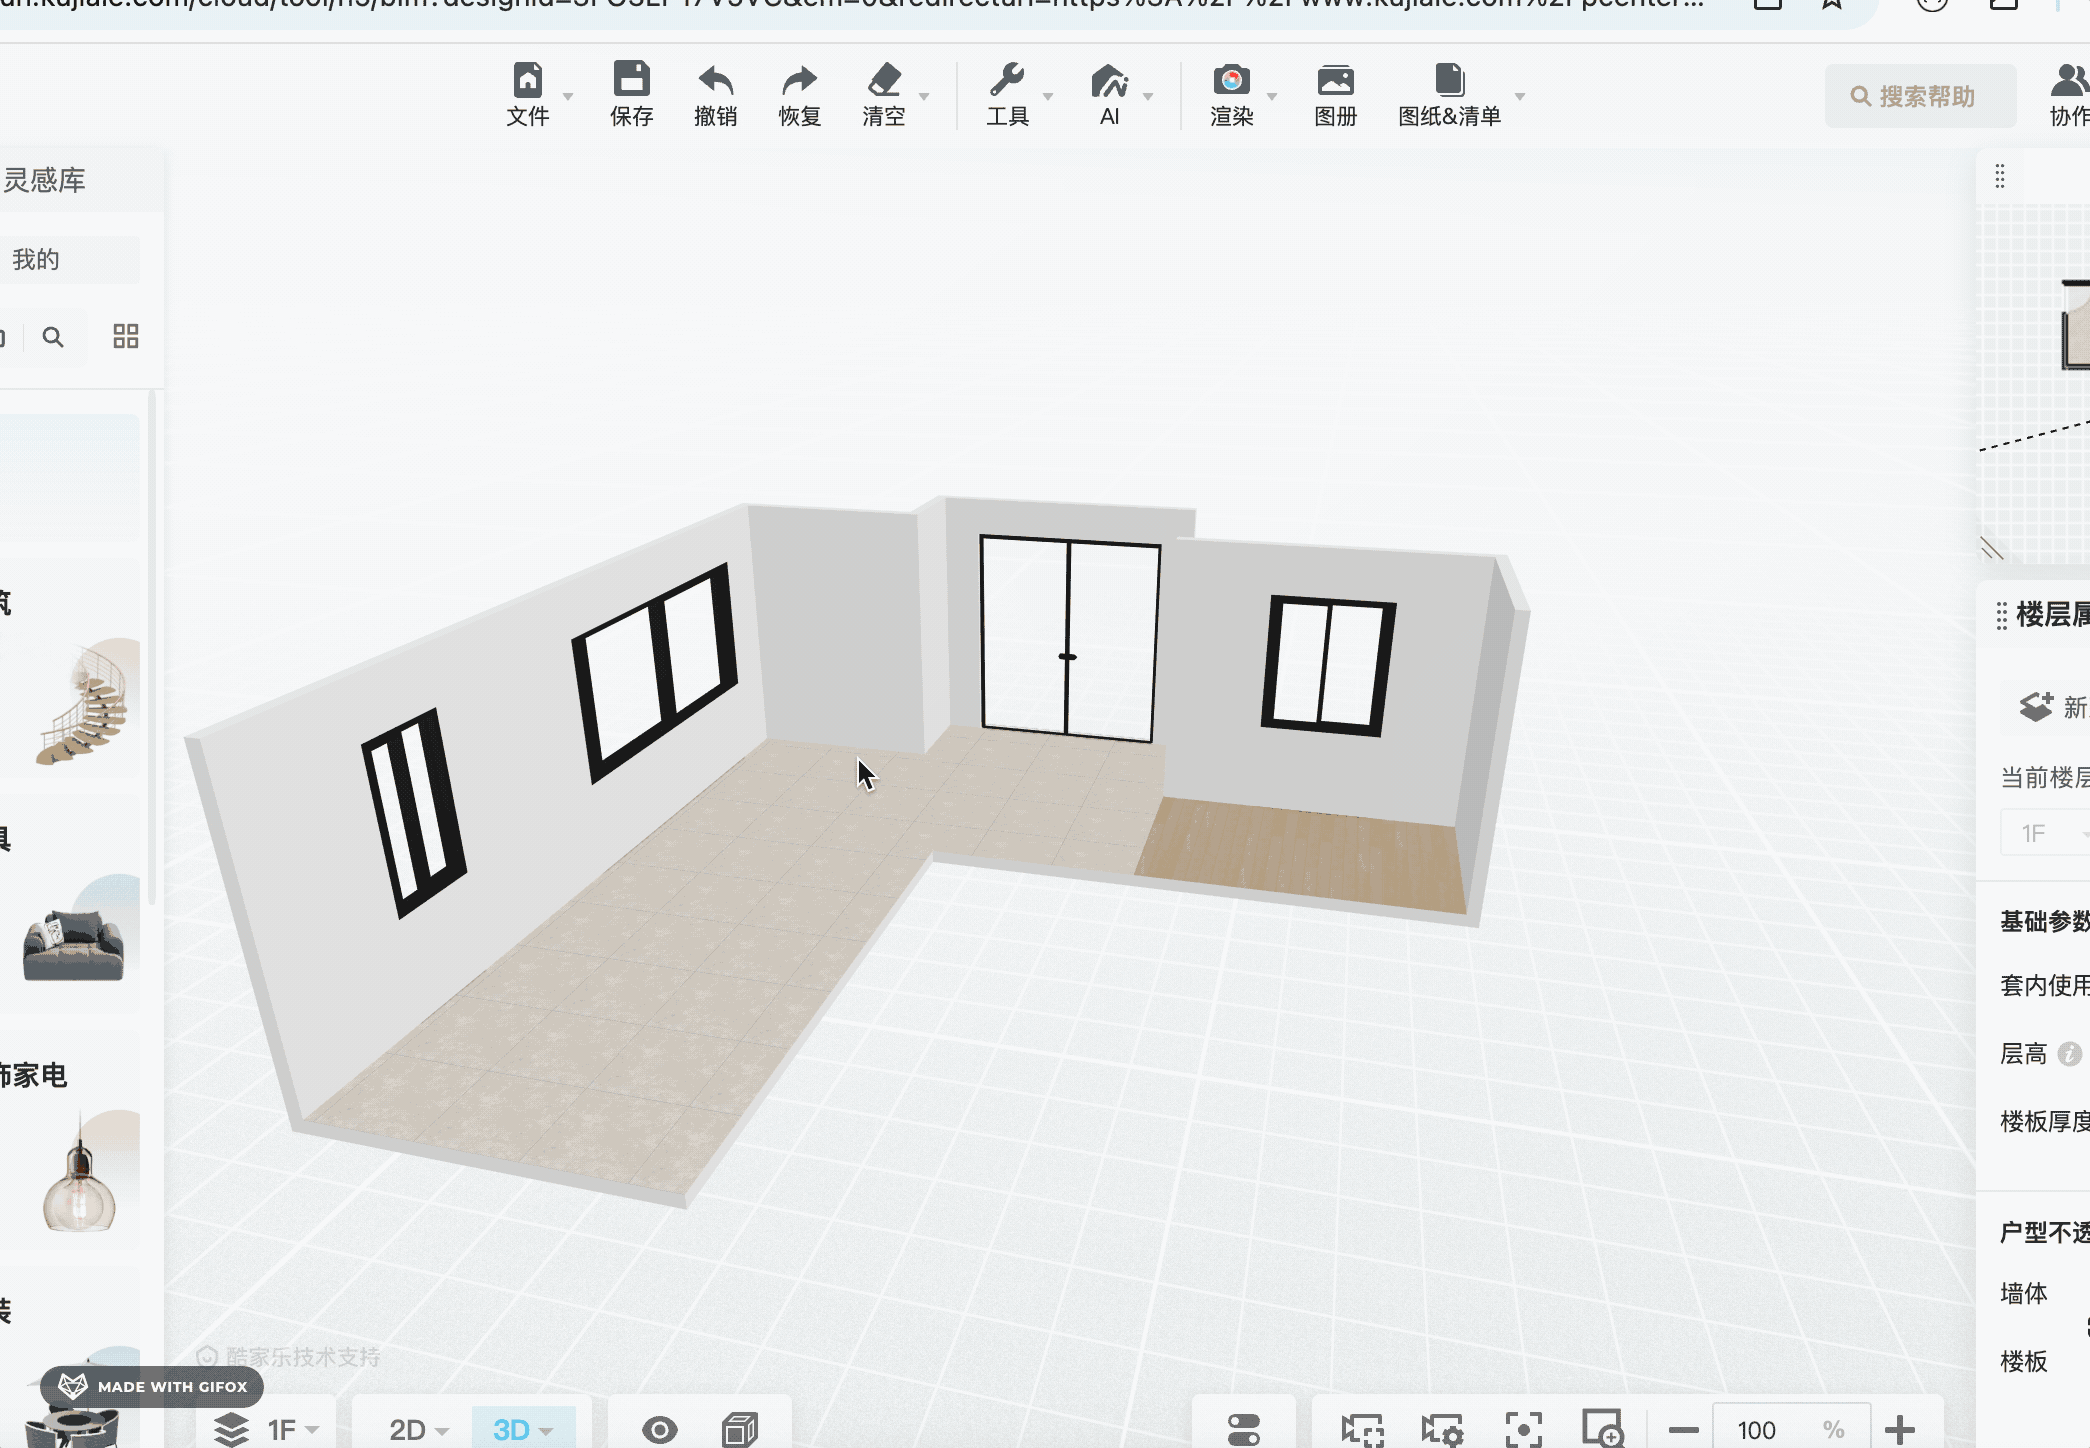2090x1448 pixels.
Task: Click the select-region cursor icon
Action: point(1362,1430)
